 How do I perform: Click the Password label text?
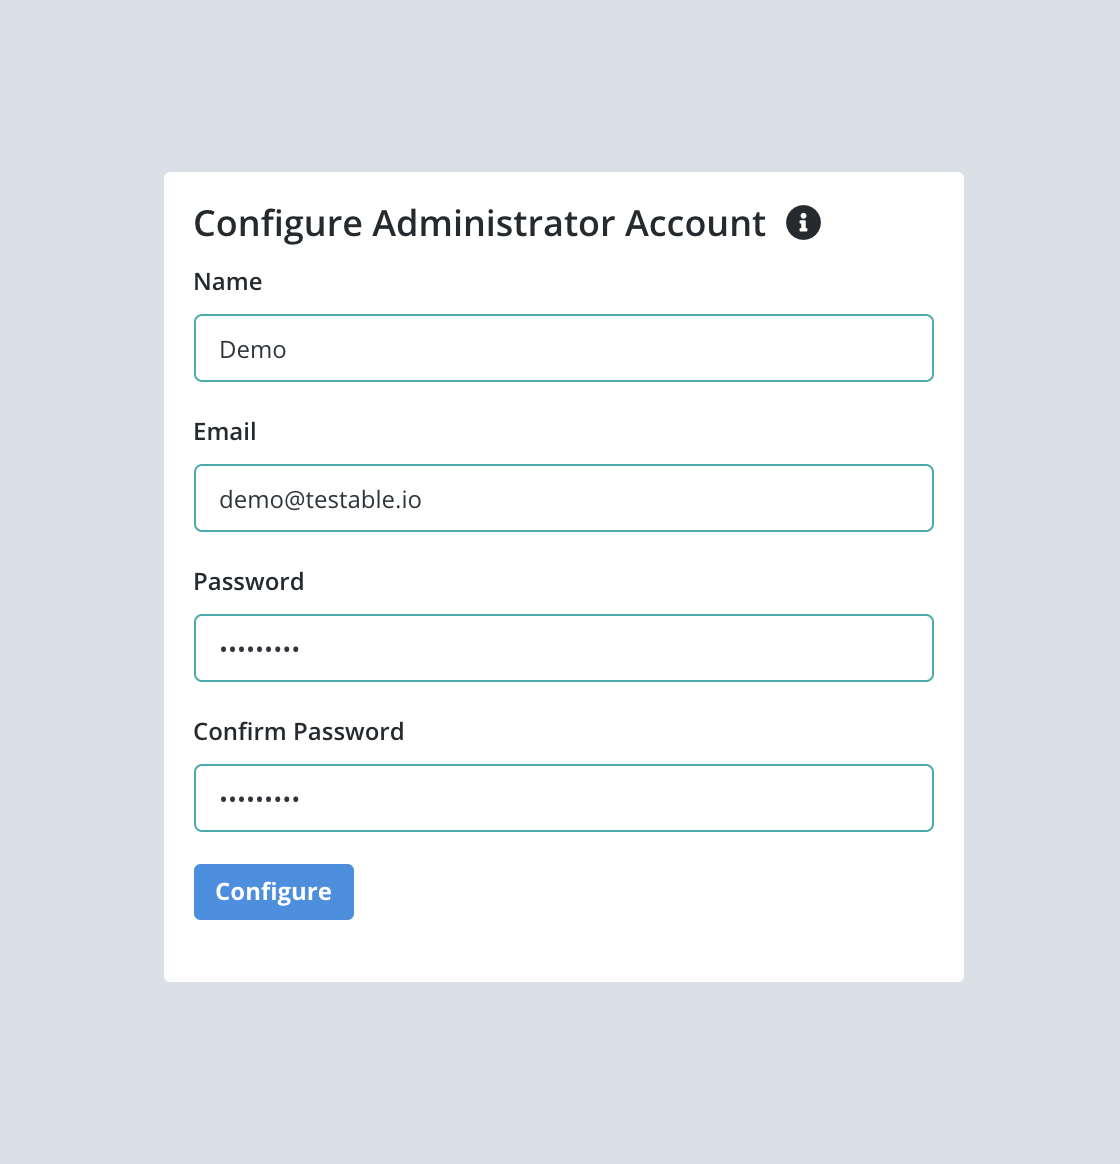[249, 582]
